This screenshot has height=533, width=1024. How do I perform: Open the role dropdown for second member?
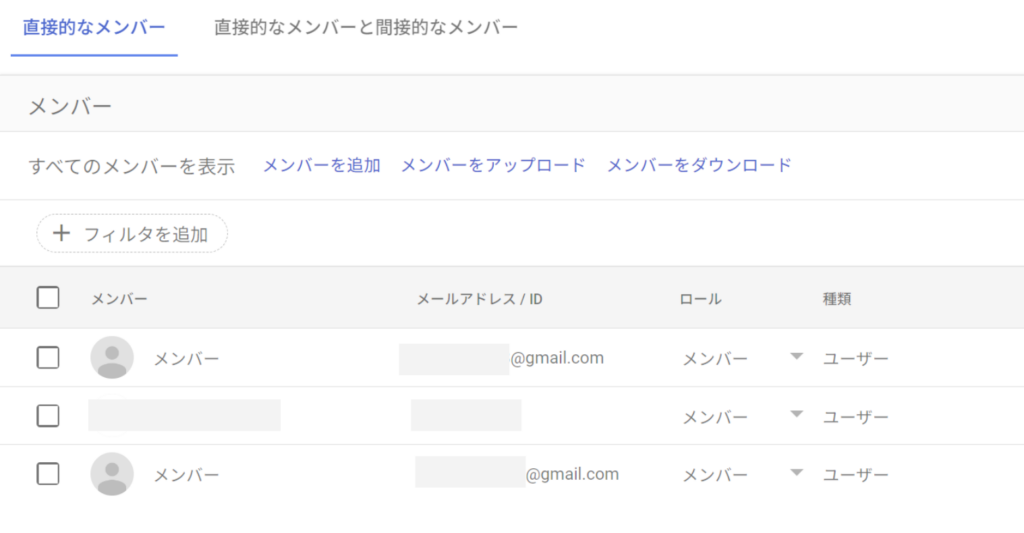796,415
